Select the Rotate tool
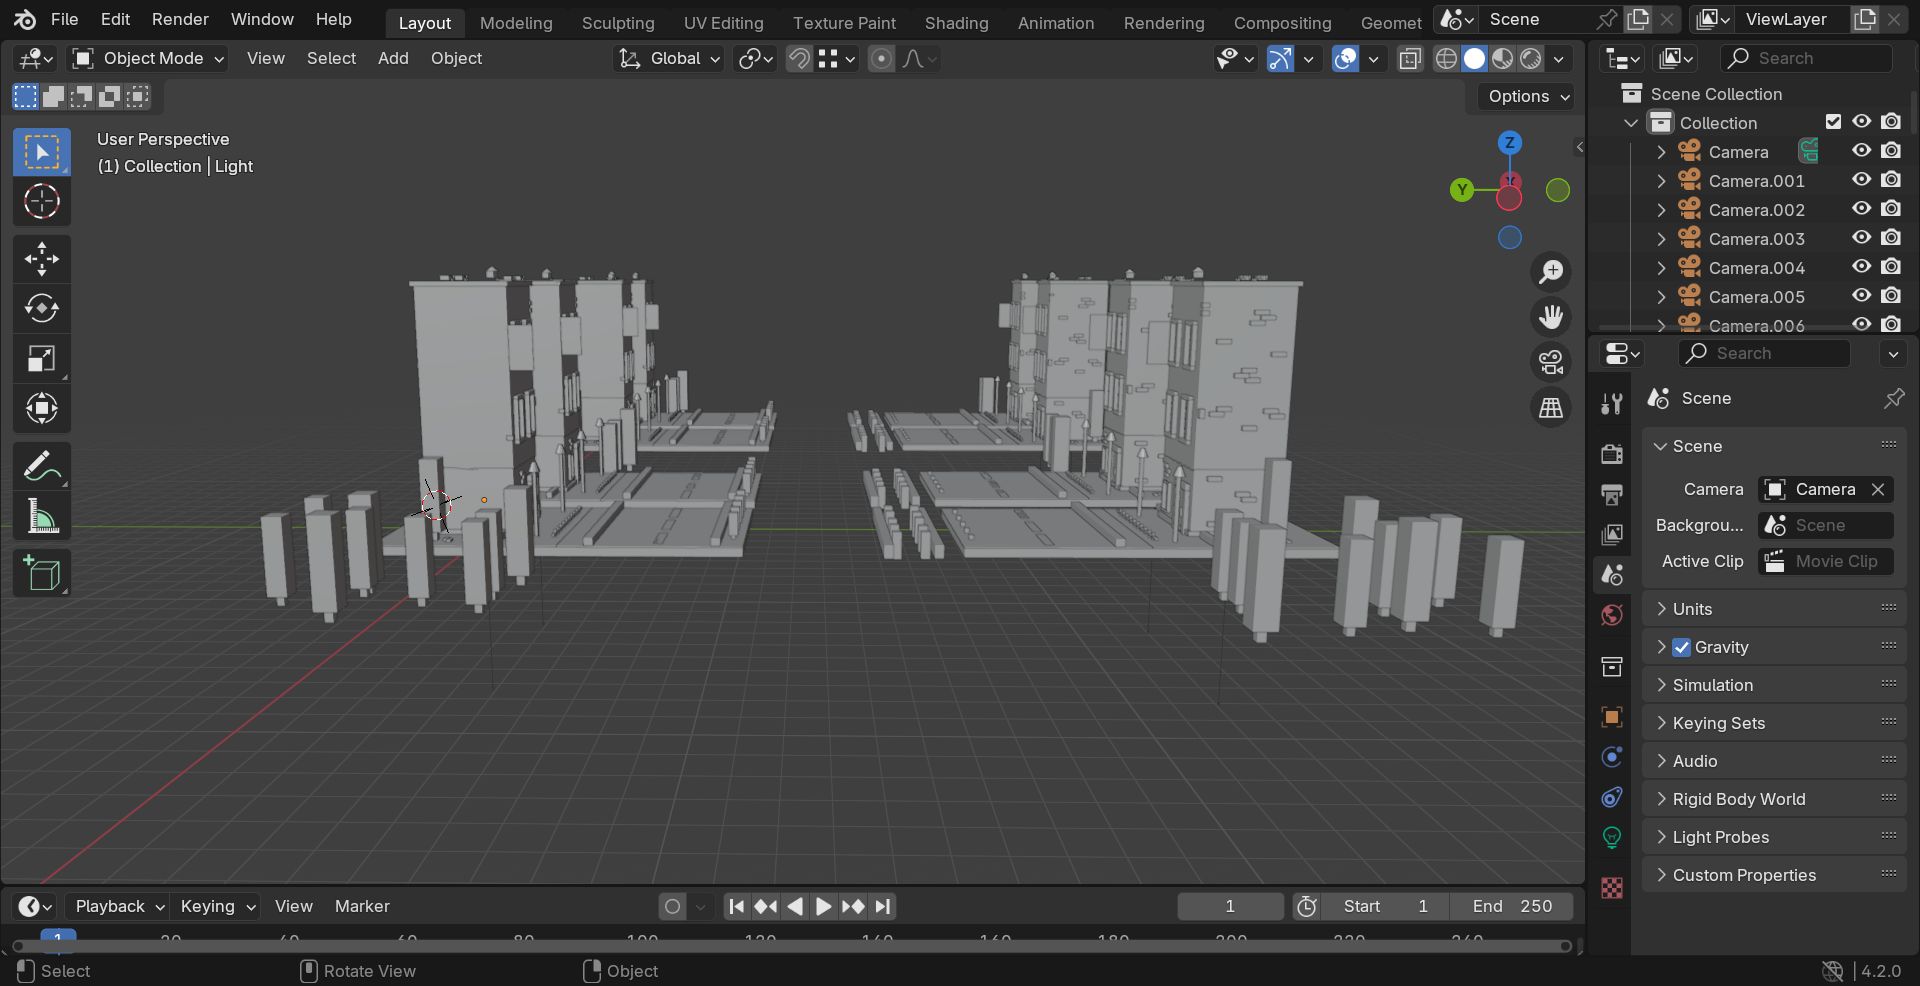 pyautogui.click(x=42, y=308)
